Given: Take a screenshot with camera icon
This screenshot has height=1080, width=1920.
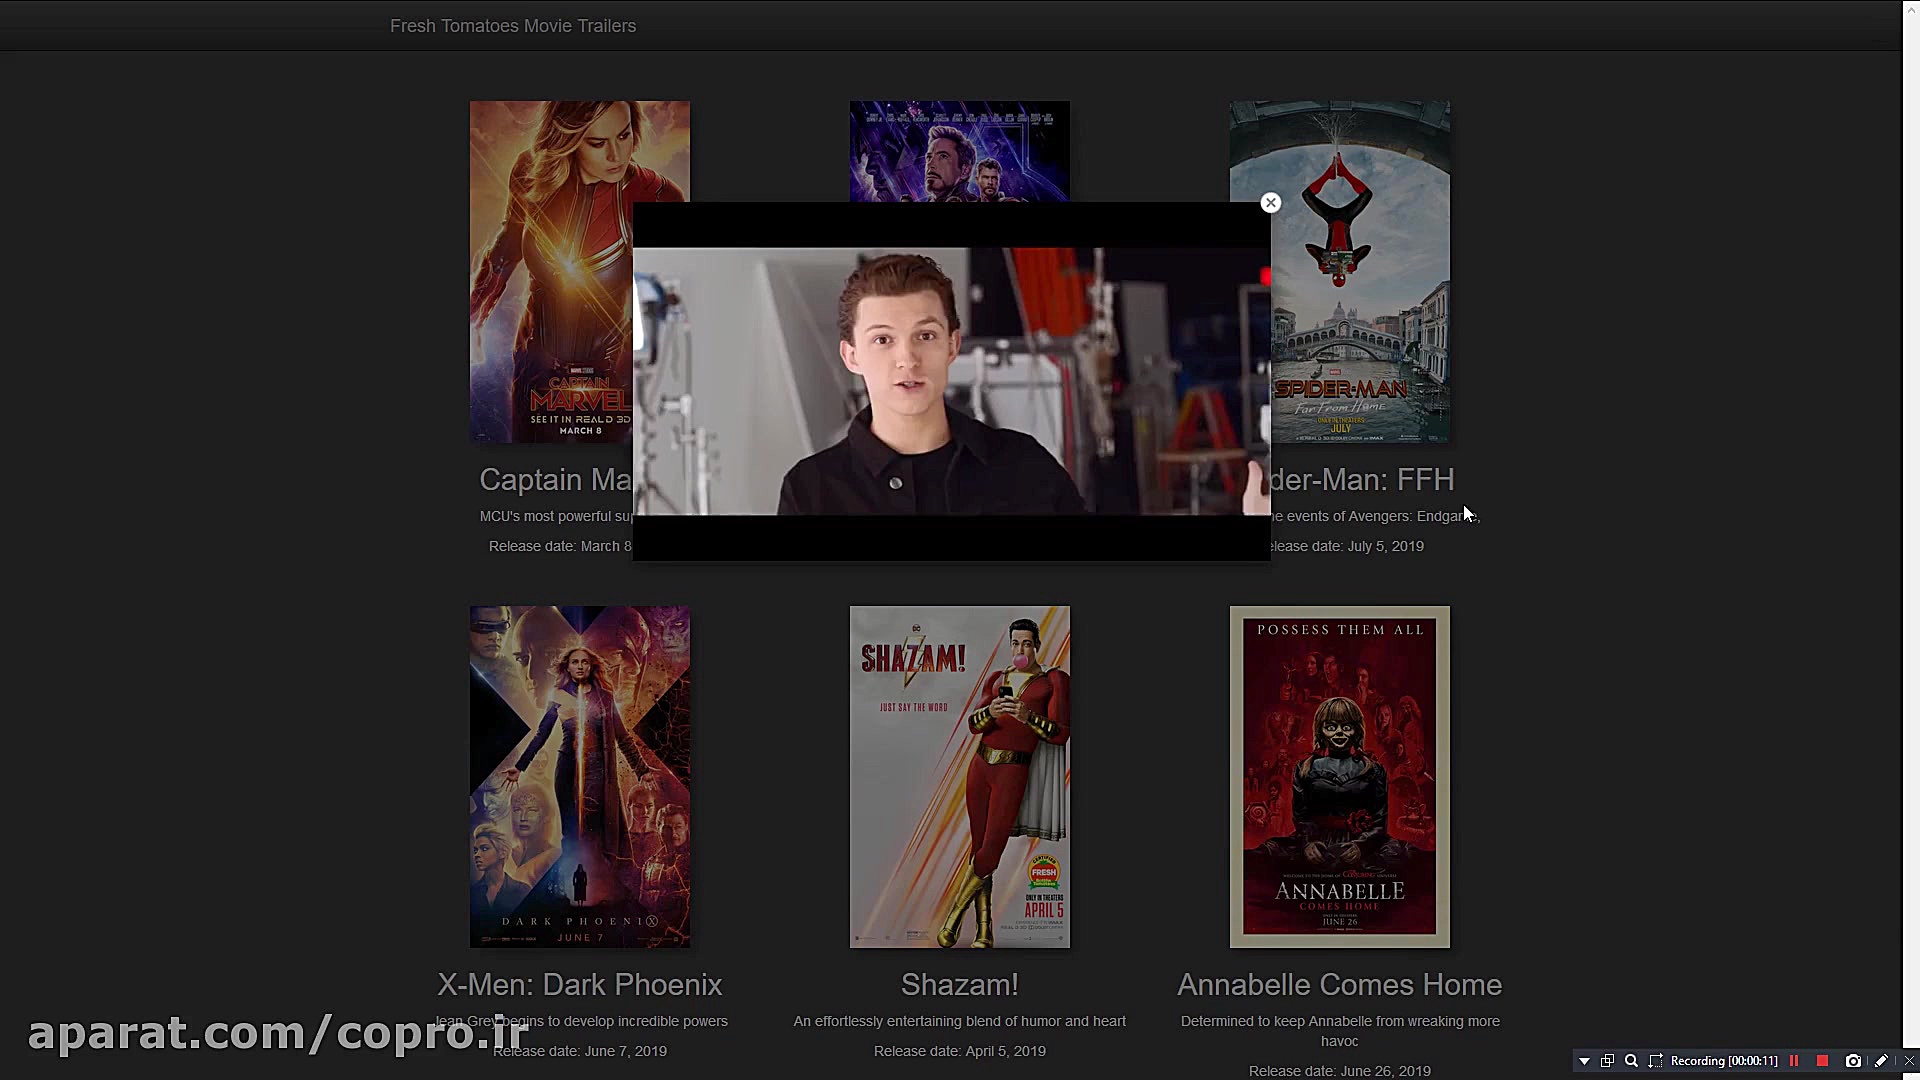Looking at the screenshot, I should pyautogui.click(x=1853, y=1061).
